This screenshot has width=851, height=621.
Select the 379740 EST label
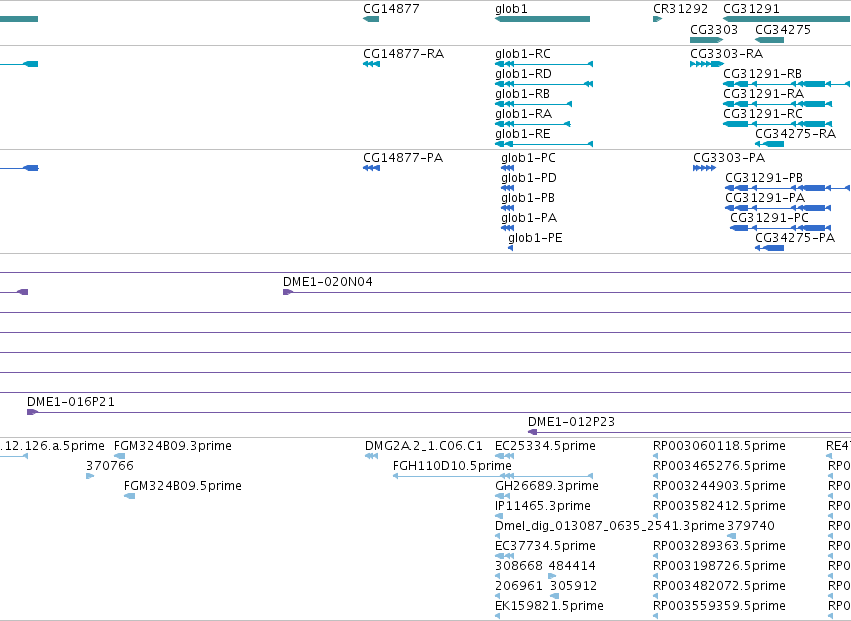tap(751, 526)
